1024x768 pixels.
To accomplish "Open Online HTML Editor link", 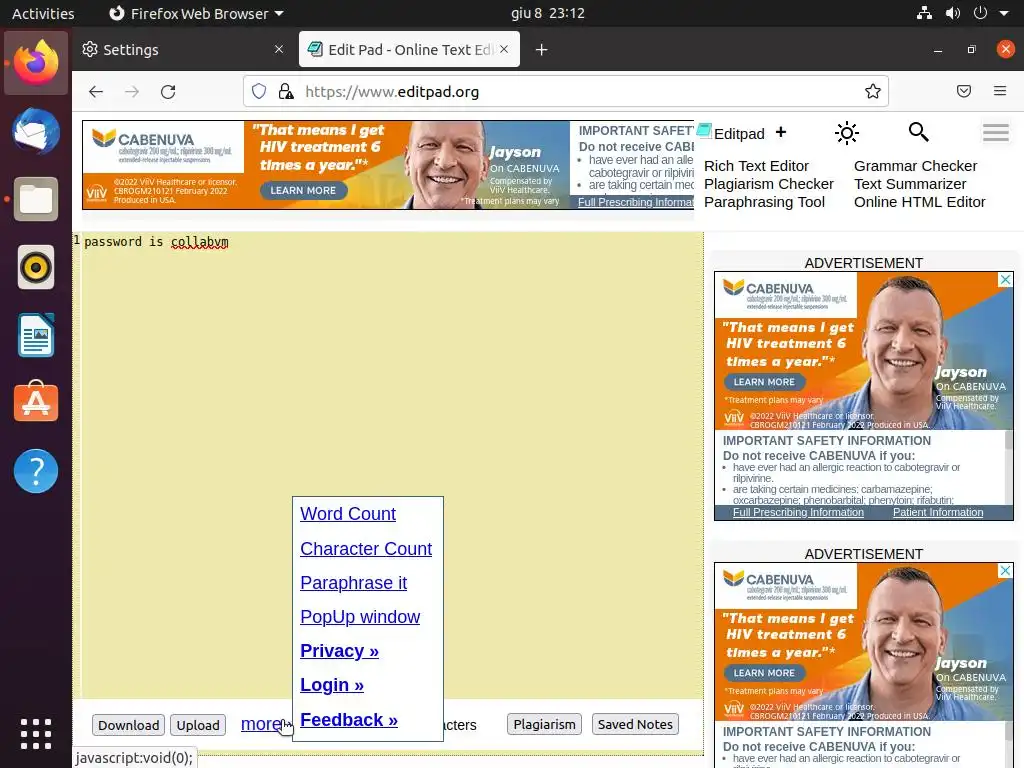I will click(920, 202).
